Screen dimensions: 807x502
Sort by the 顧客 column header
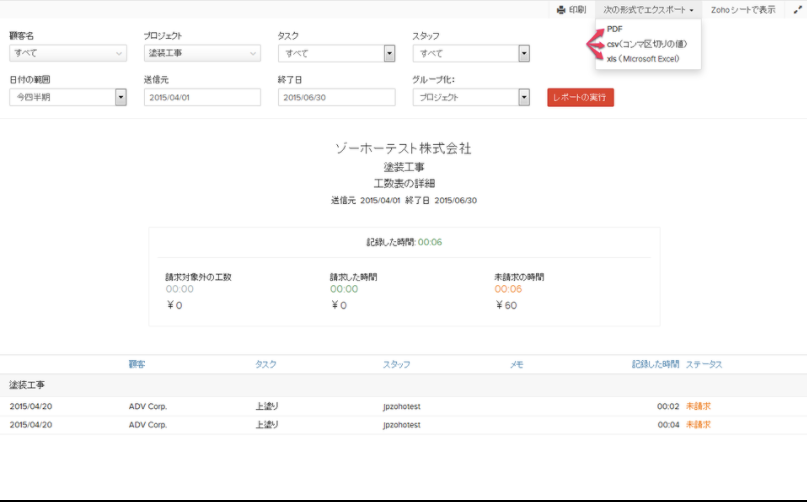tap(137, 365)
